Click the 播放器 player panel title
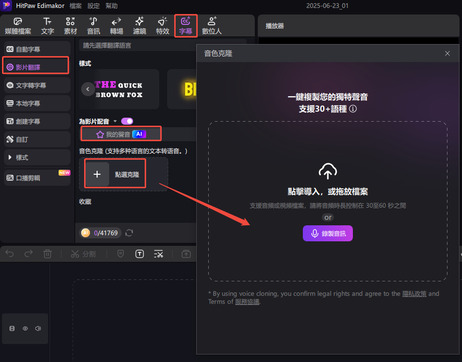 275,26
